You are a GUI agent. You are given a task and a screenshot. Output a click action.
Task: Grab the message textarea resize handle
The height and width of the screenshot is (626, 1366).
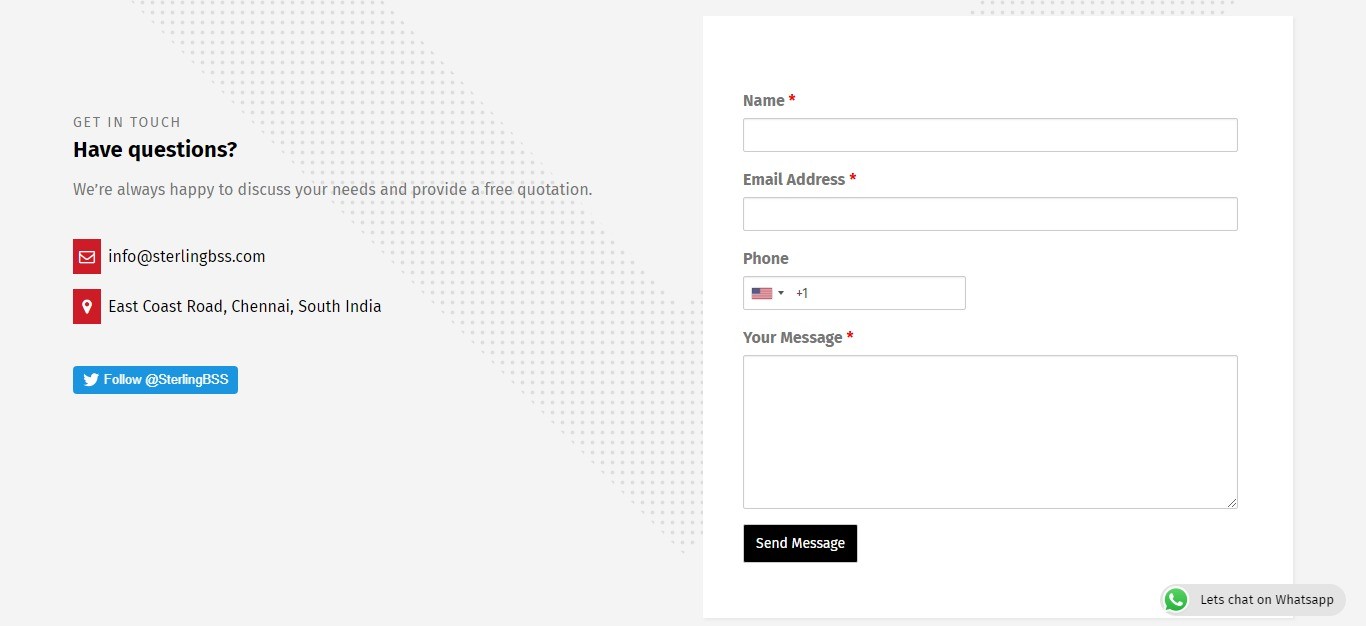[1232, 503]
